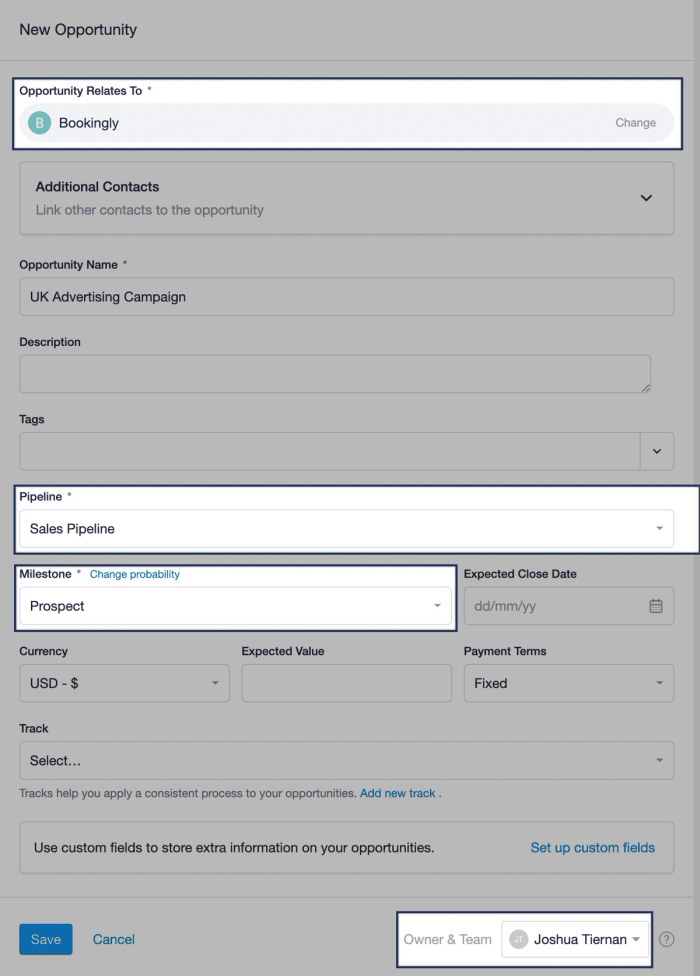
Task: Click the Change probability link
Action: click(134, 574)
